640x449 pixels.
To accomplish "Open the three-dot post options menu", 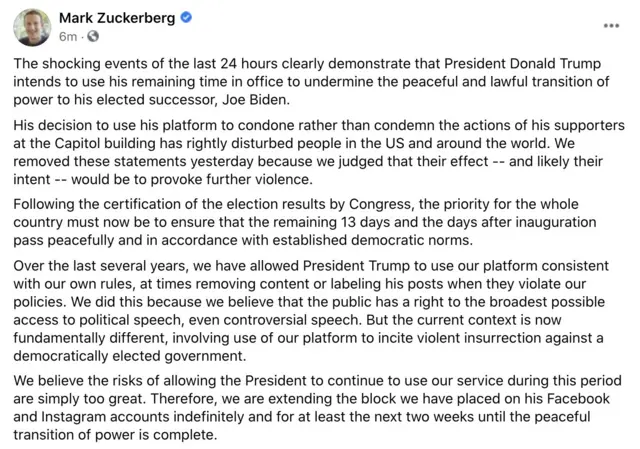I will tap(611, 24).
